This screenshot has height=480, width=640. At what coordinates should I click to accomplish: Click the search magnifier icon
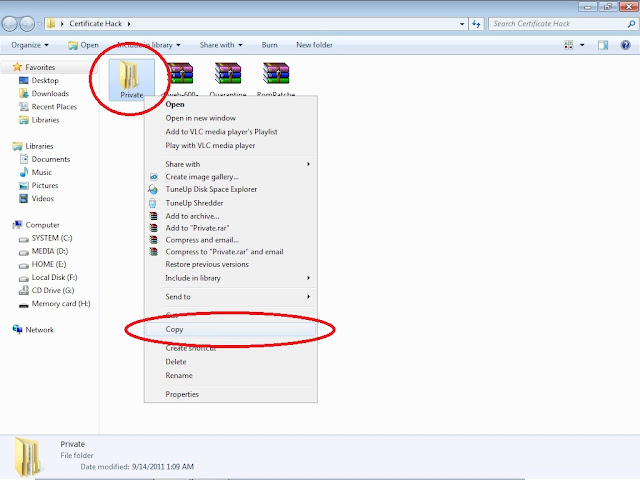coord(631,24)
